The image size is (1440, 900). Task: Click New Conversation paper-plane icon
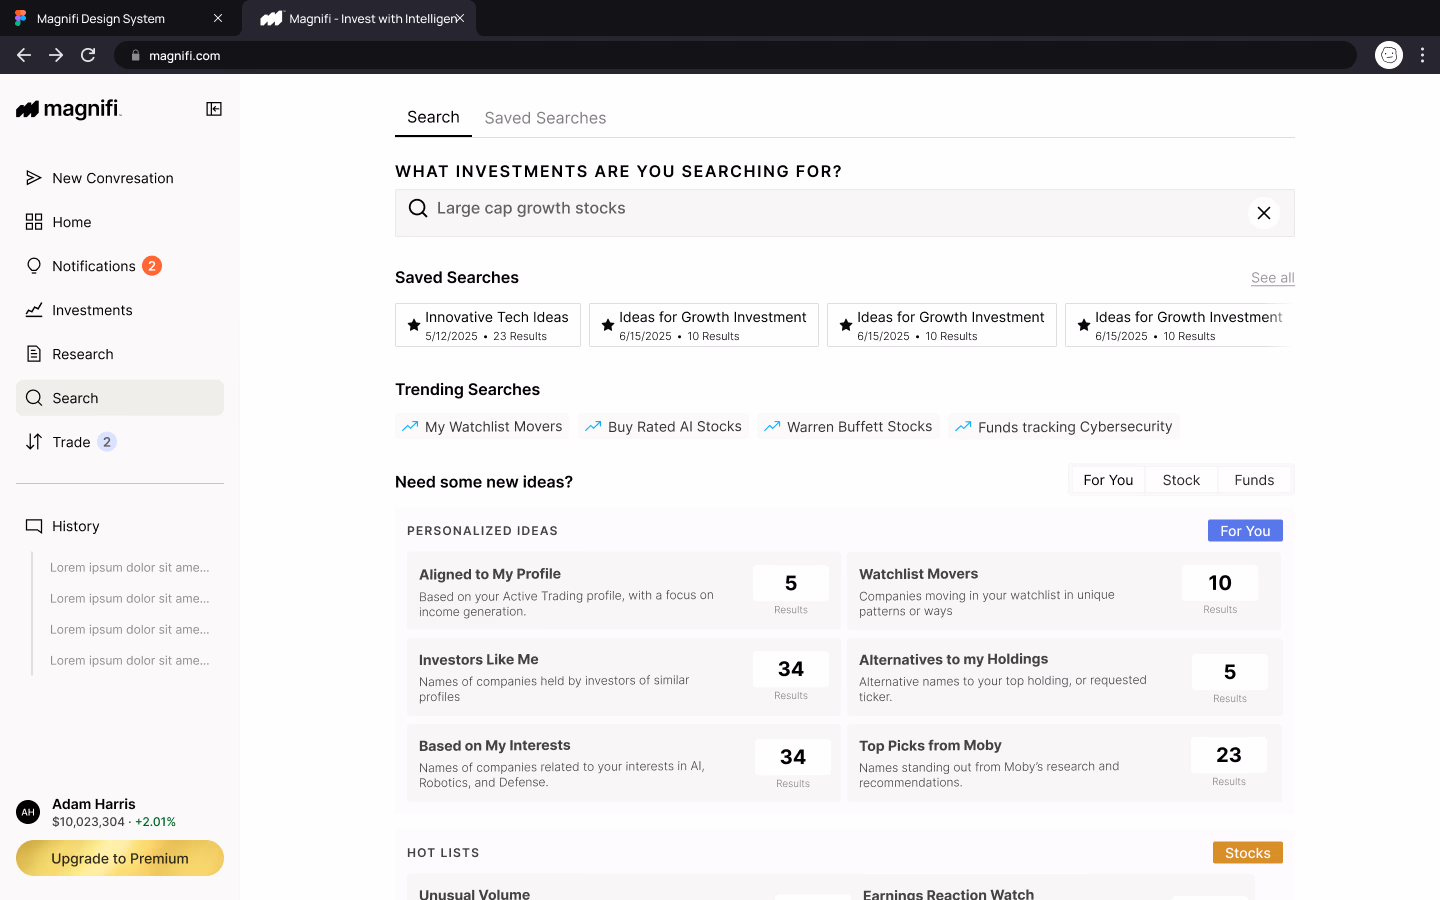click(34, 178)
